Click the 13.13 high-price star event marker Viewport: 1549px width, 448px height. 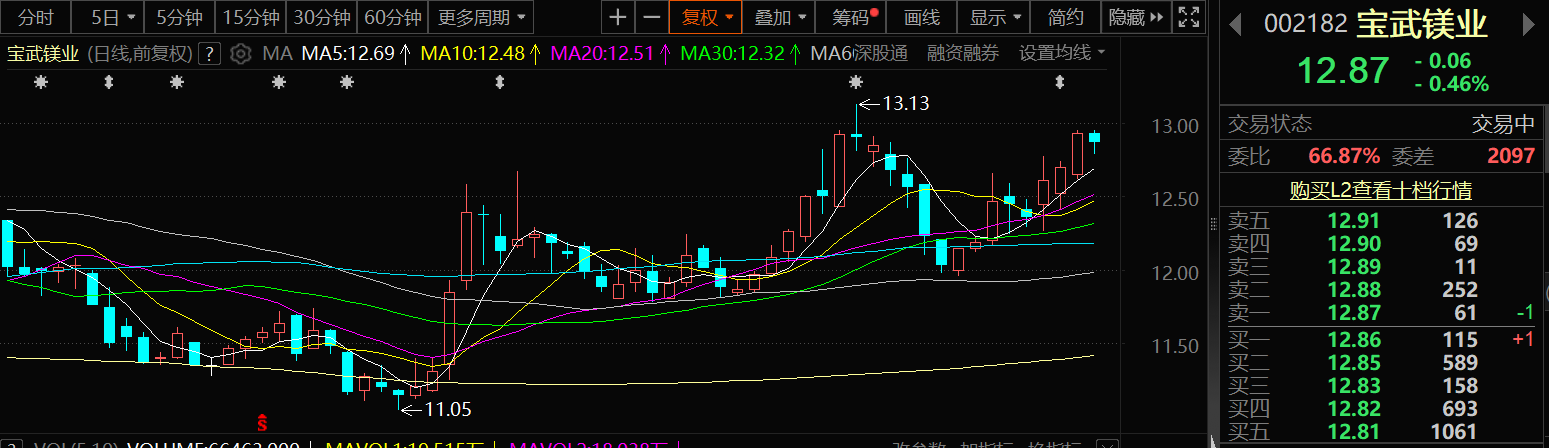coord(856,81)
